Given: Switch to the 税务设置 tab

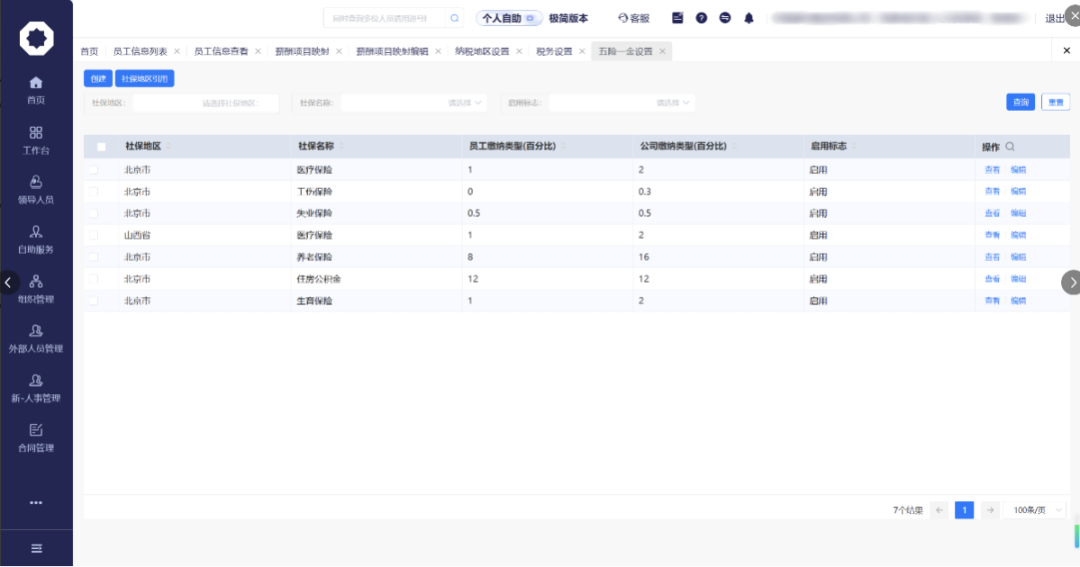Looking at the screenshot, I should tap(554, 51).
